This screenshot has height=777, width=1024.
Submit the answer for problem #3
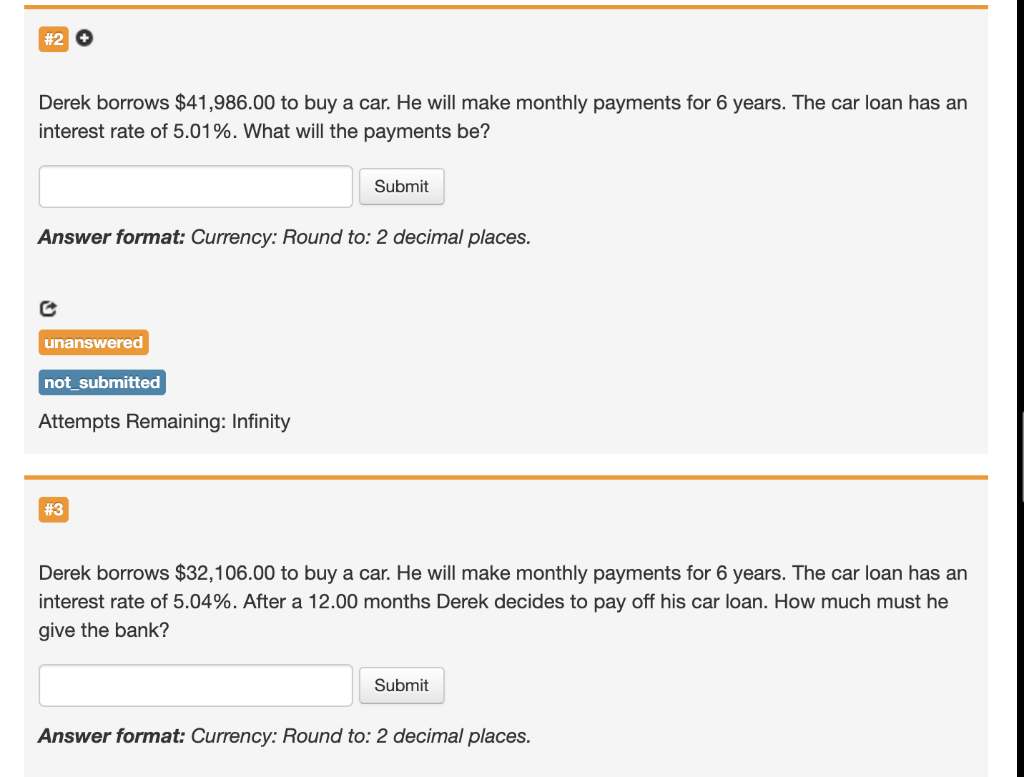(401, 685)
